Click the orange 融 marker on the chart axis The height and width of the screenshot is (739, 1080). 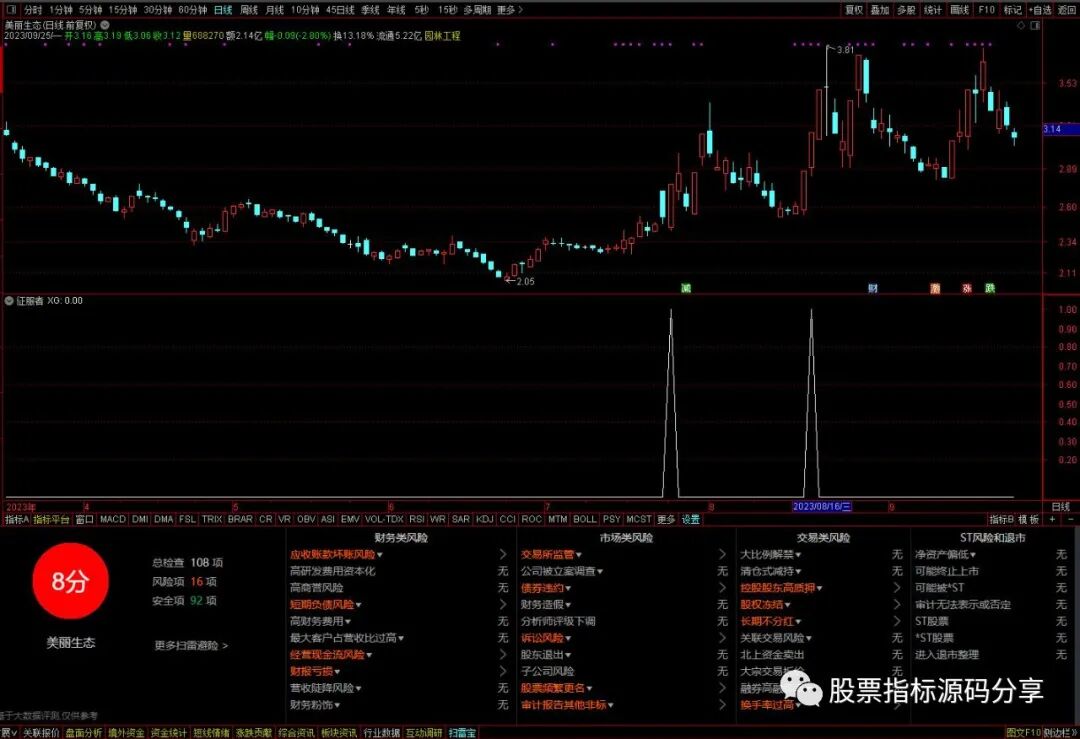[x=935, y=288]
